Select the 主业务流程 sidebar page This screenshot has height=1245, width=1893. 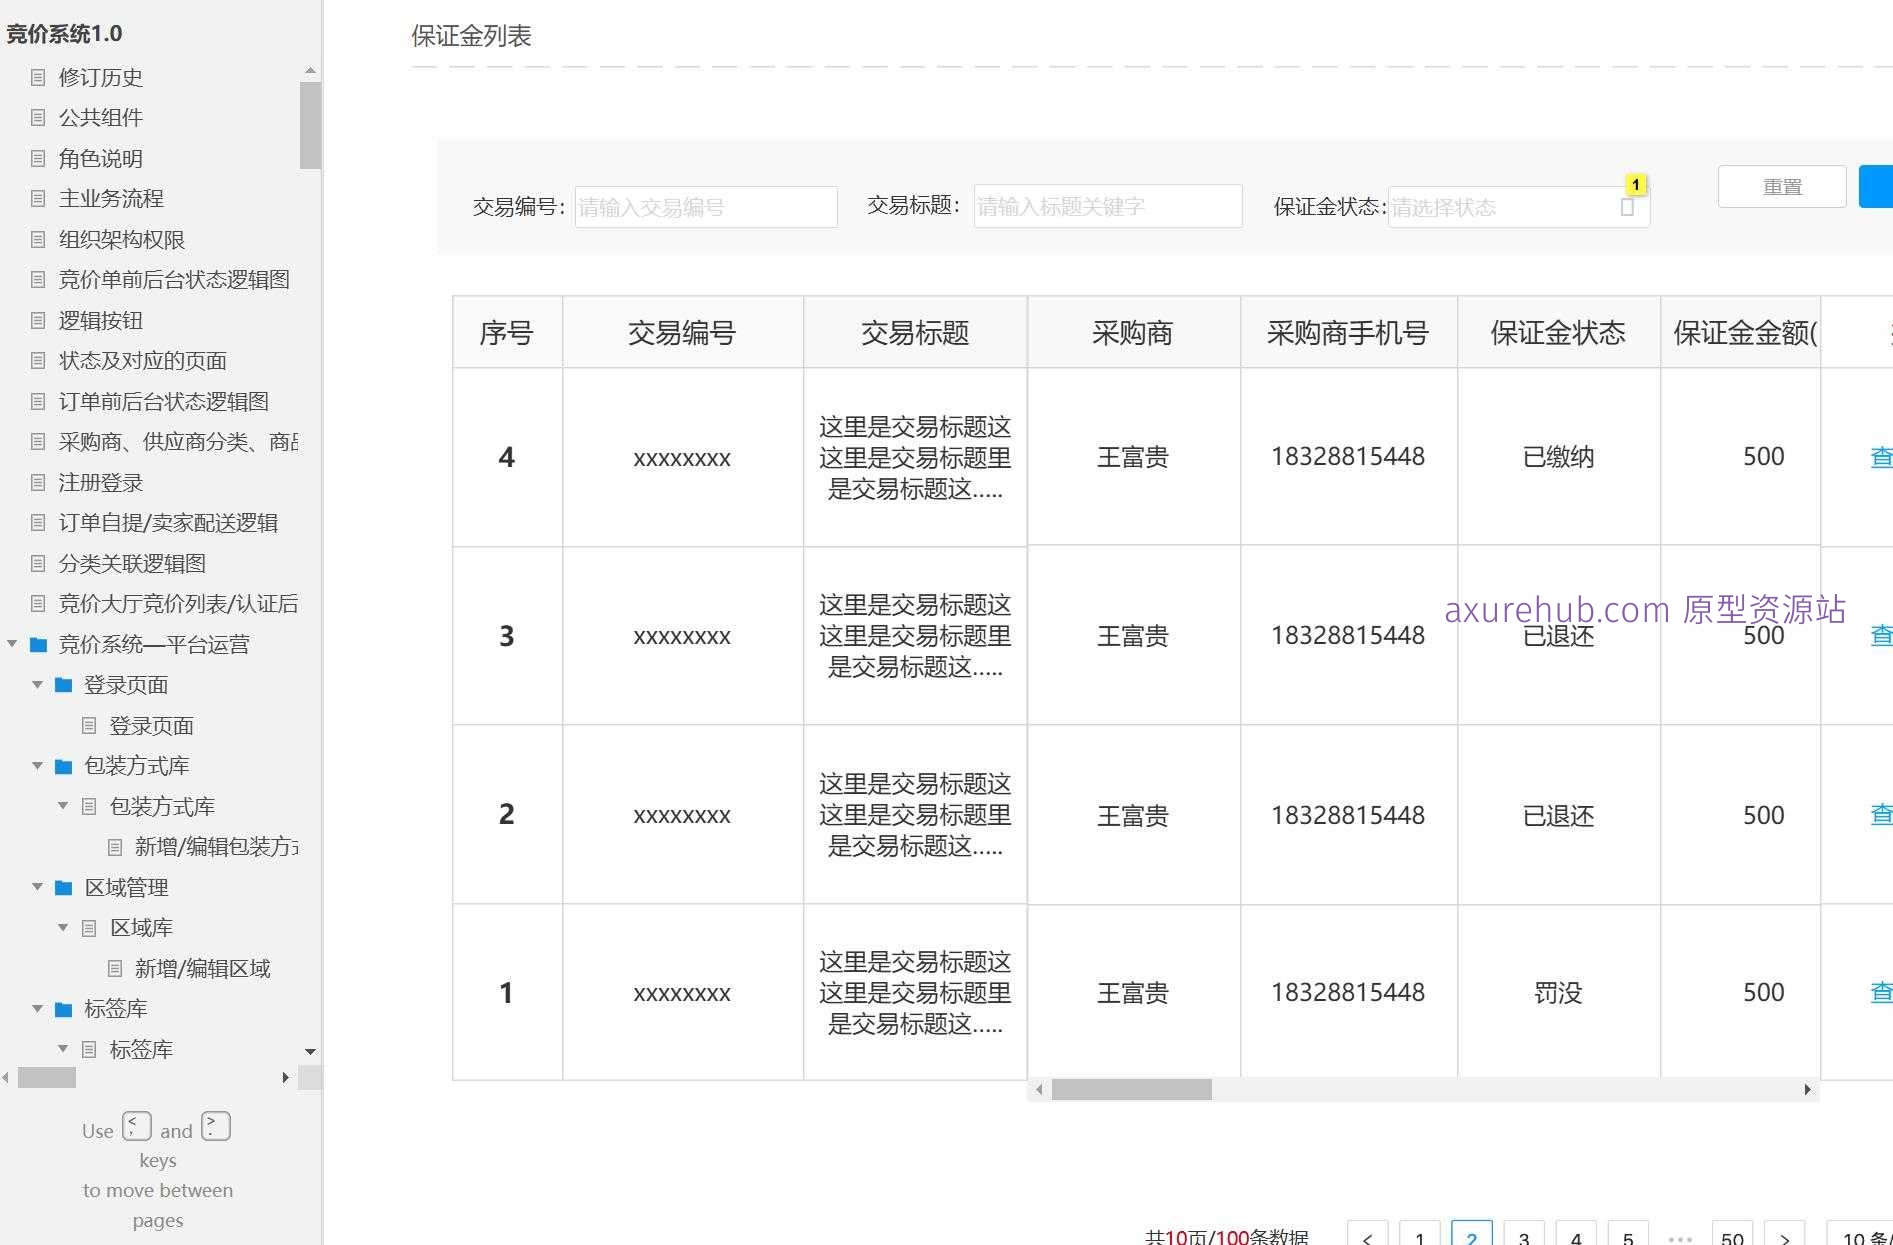112,198
